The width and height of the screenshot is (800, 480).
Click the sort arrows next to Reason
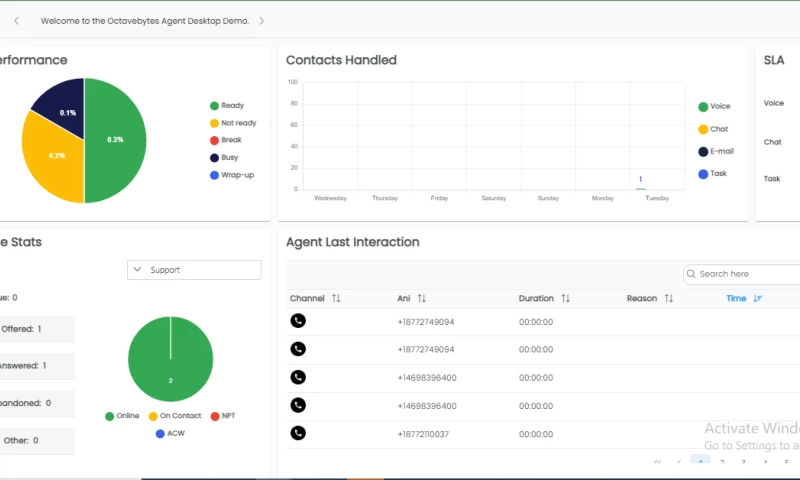[669, 298]
